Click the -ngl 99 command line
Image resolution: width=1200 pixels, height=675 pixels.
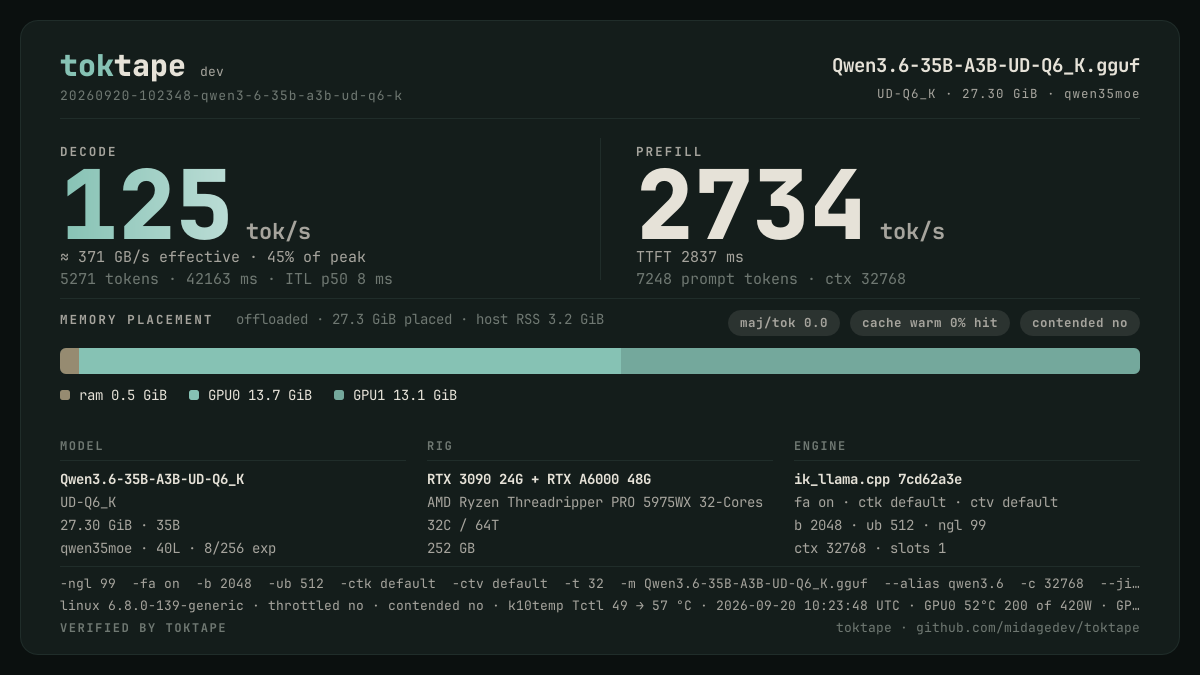pos(600,583)
